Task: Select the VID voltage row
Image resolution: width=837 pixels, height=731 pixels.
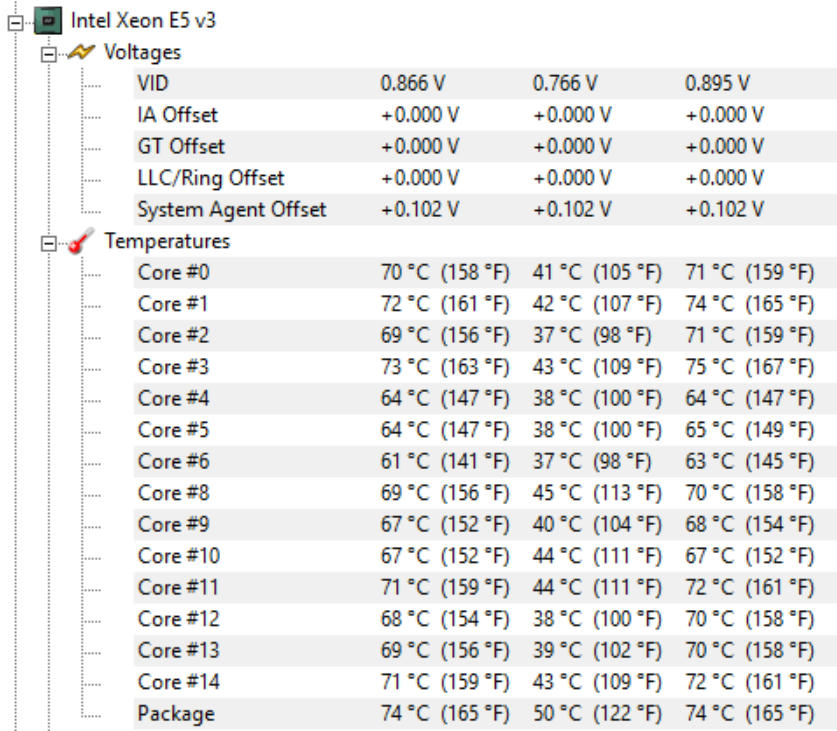Action: [485, 83]
